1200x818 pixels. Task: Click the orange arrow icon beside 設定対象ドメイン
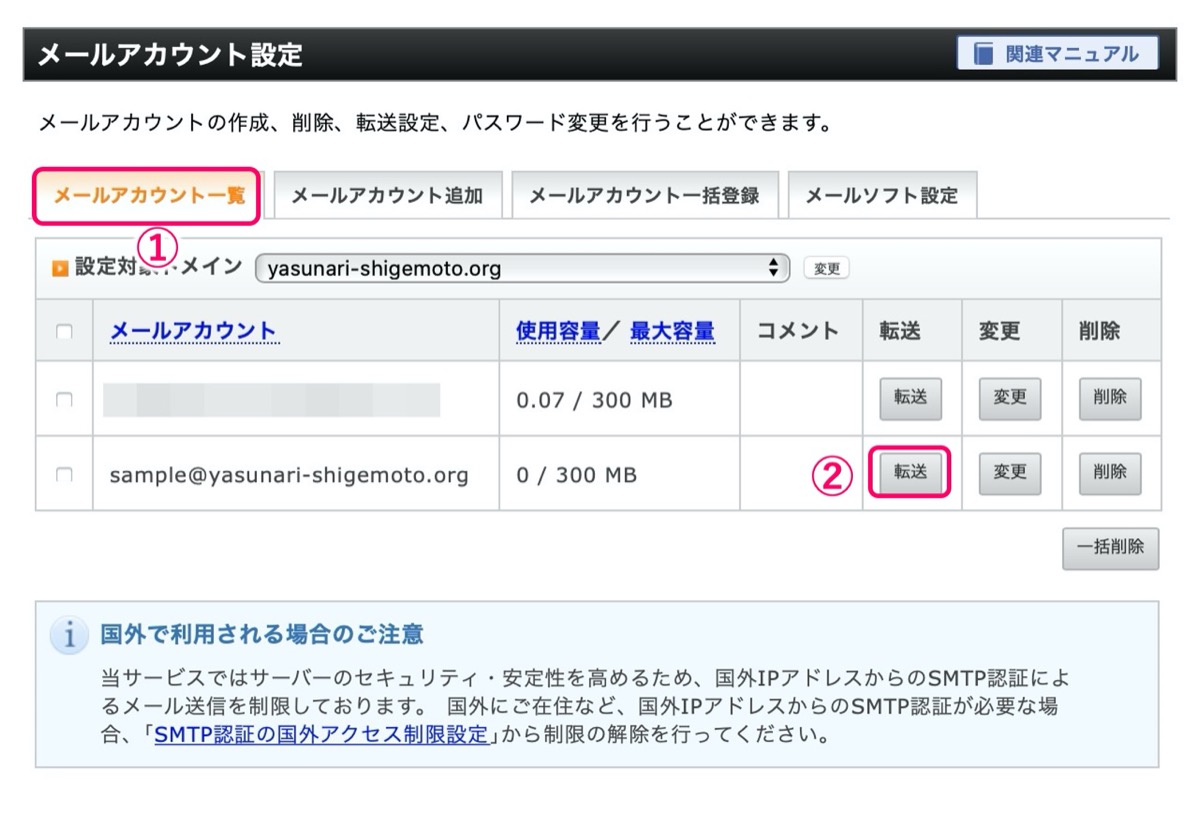(x=59, y=268)
